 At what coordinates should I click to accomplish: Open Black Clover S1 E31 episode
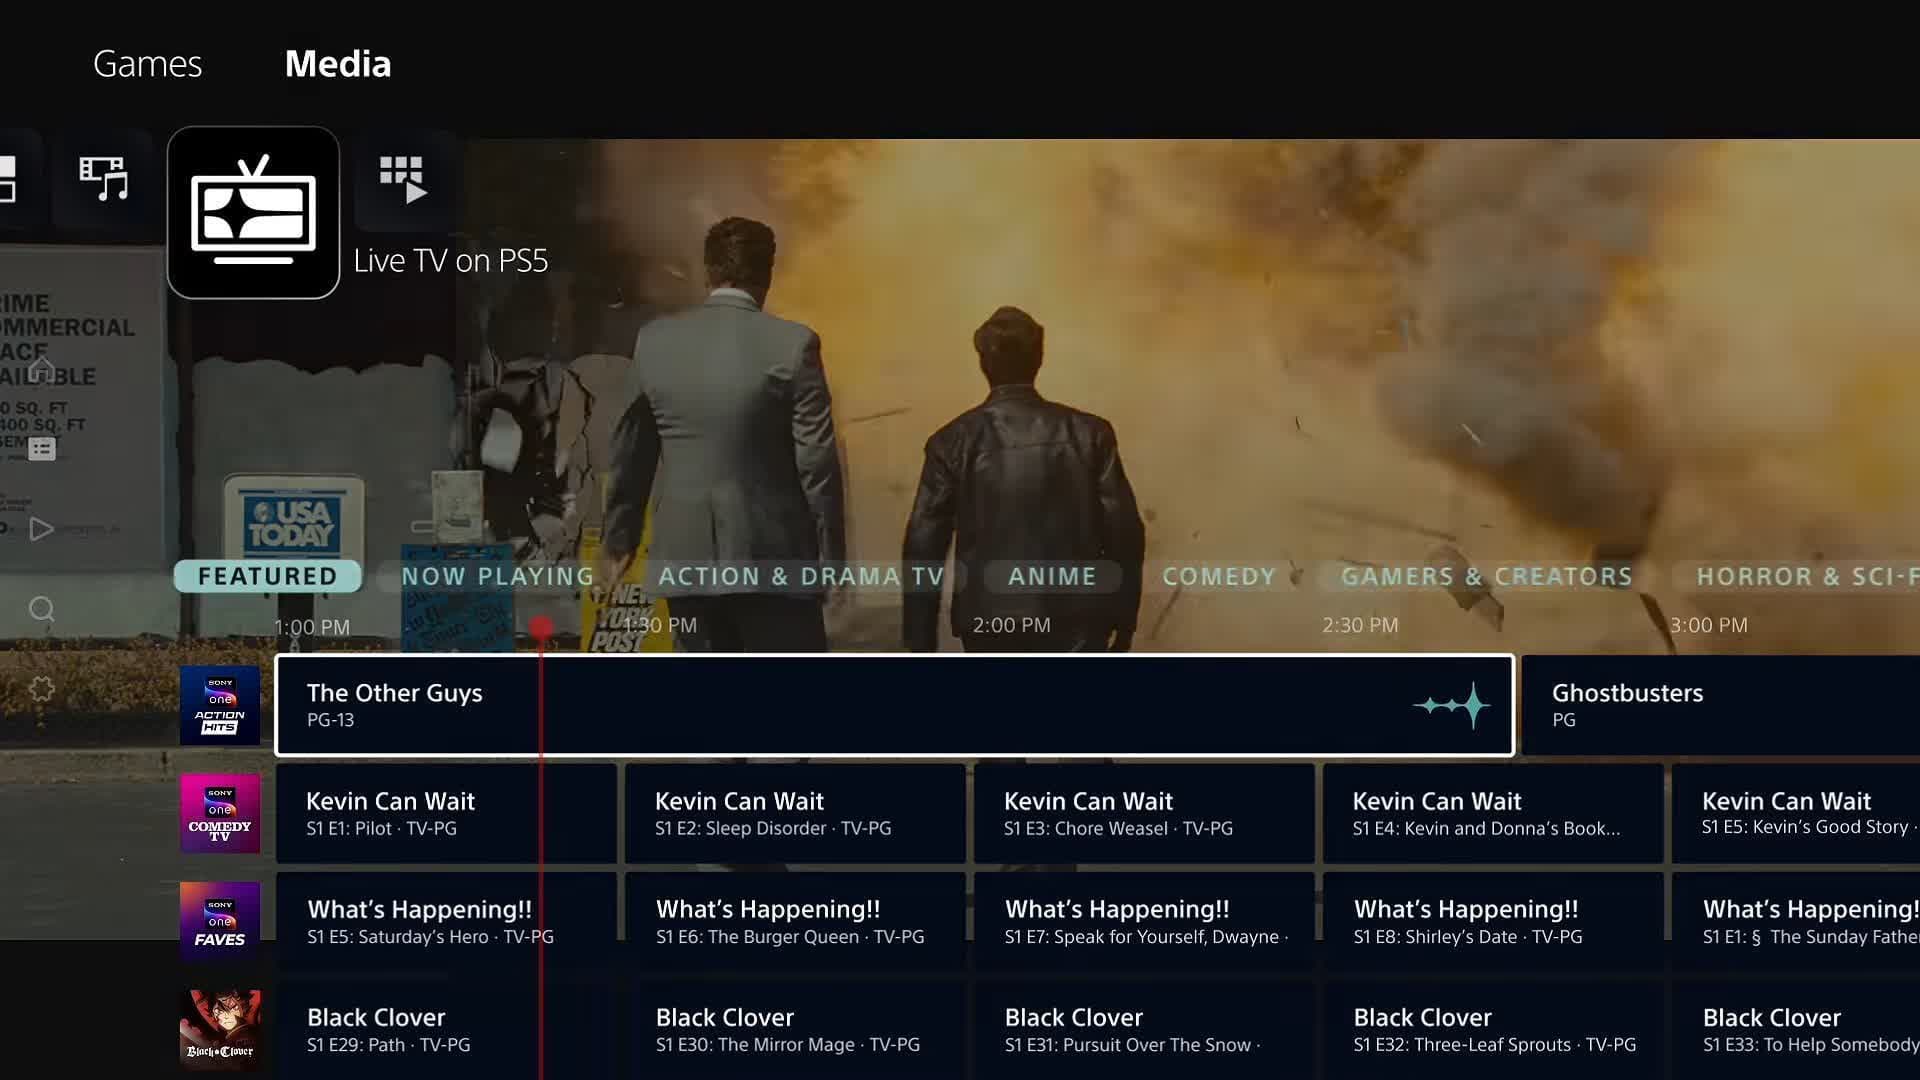1144,1030
